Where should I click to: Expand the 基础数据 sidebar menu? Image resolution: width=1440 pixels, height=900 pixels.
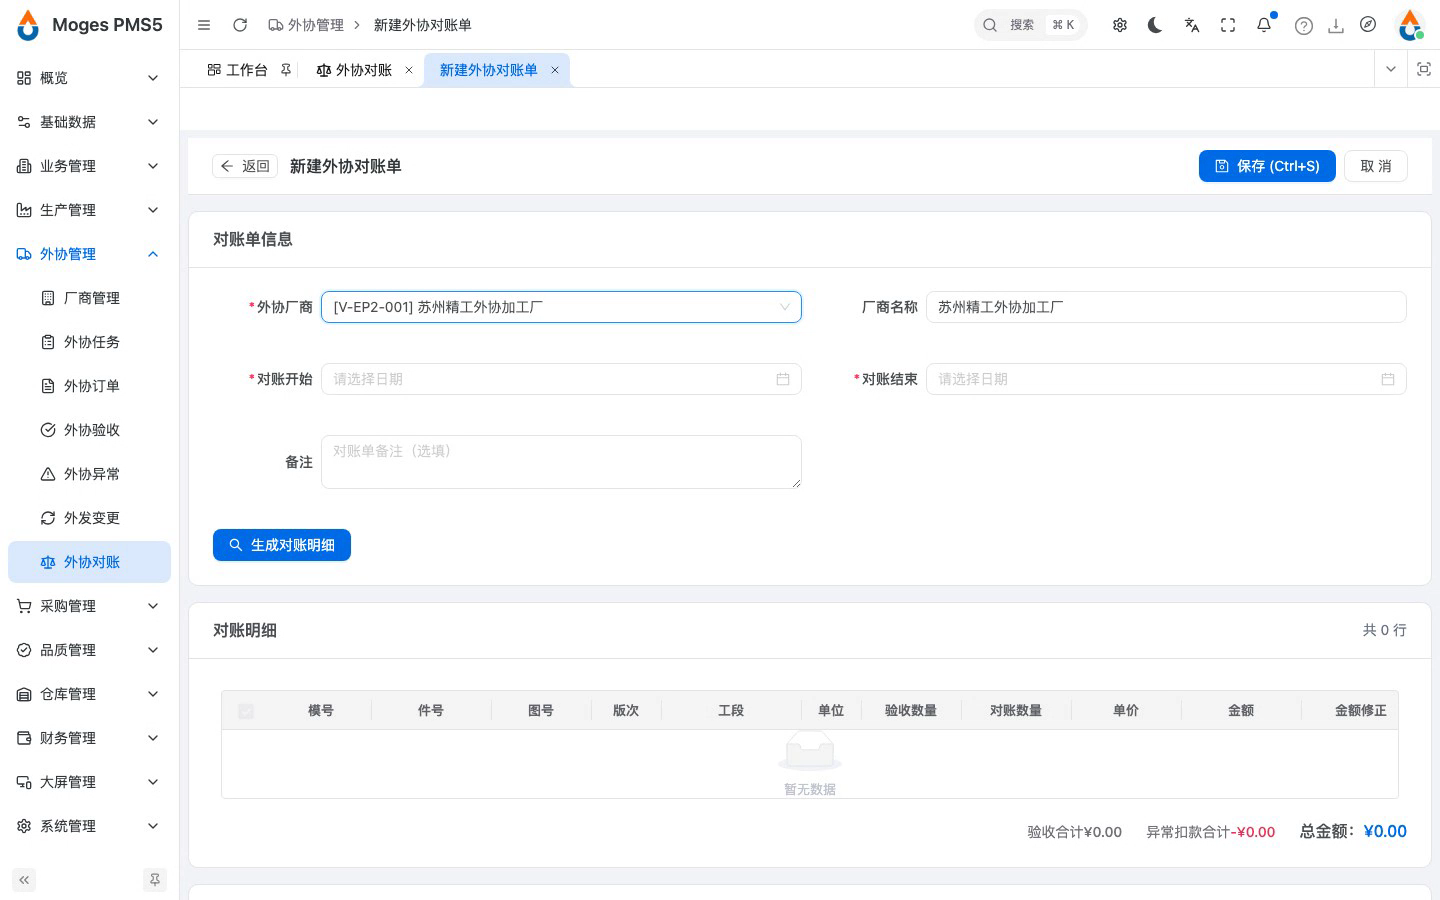click(x=89, y=122)
